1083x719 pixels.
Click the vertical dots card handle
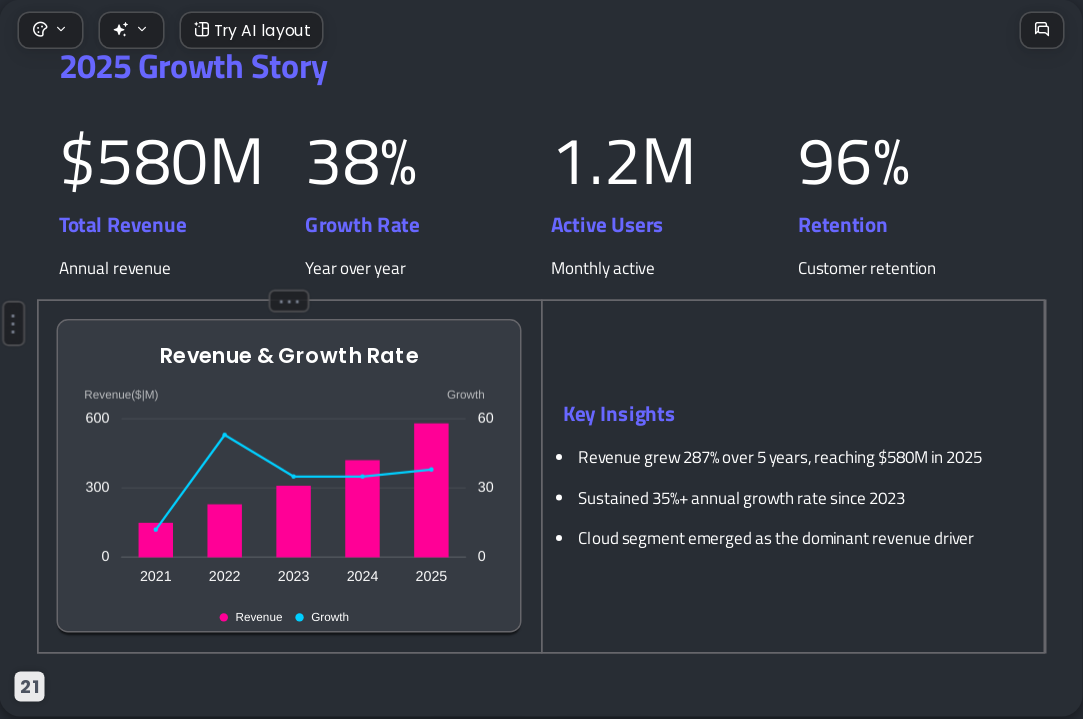13,323
